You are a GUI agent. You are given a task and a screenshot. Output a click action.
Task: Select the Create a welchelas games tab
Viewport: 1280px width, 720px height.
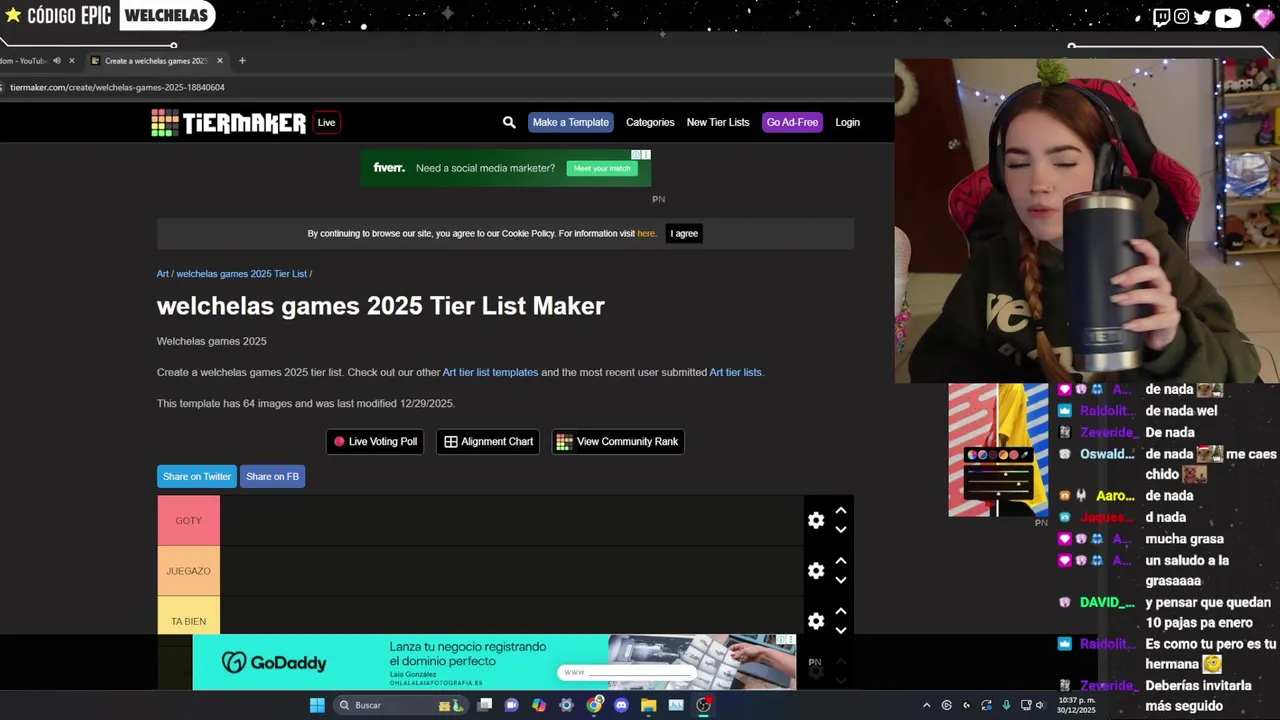pyautogui.click(x=155, y=60)
